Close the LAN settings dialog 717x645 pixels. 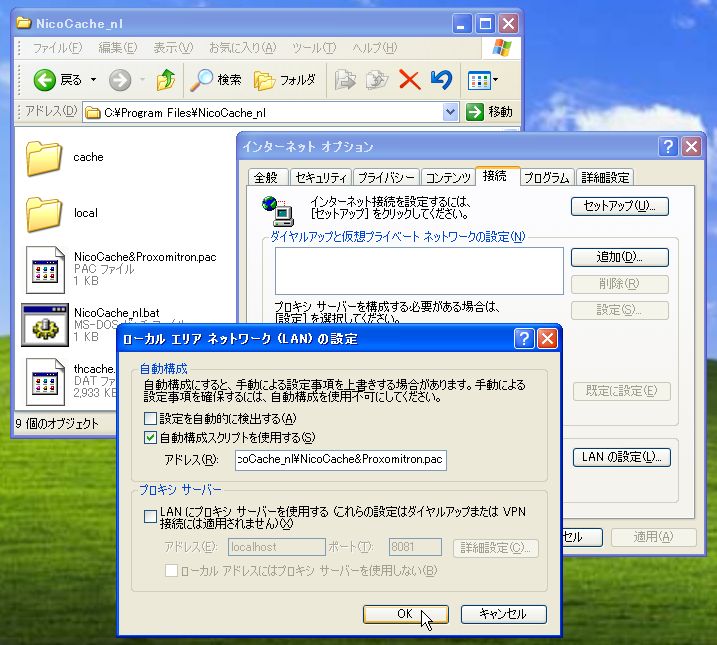pyautogui.click(x=547, y=339)
